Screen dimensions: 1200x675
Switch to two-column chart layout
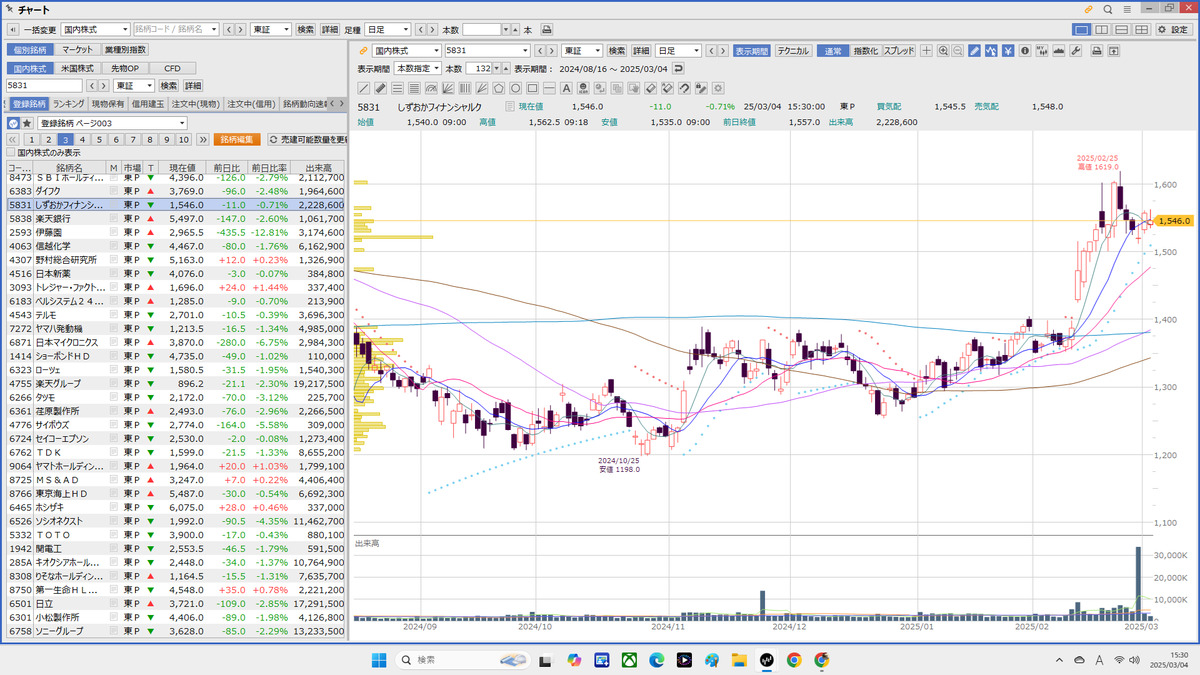(1102, 30)
